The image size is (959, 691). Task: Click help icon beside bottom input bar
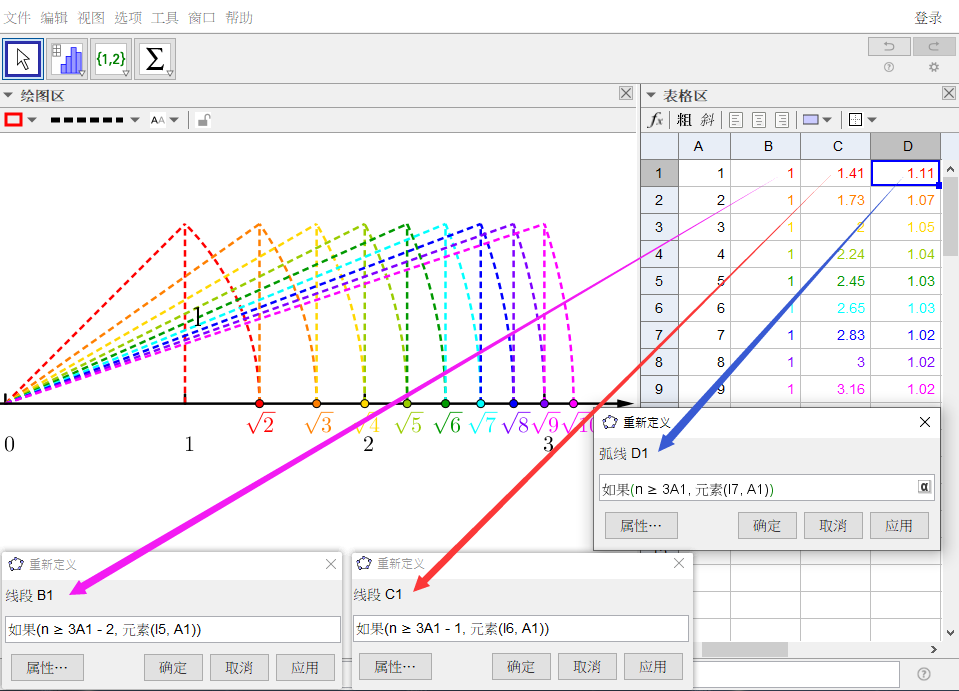click(924, 674)
